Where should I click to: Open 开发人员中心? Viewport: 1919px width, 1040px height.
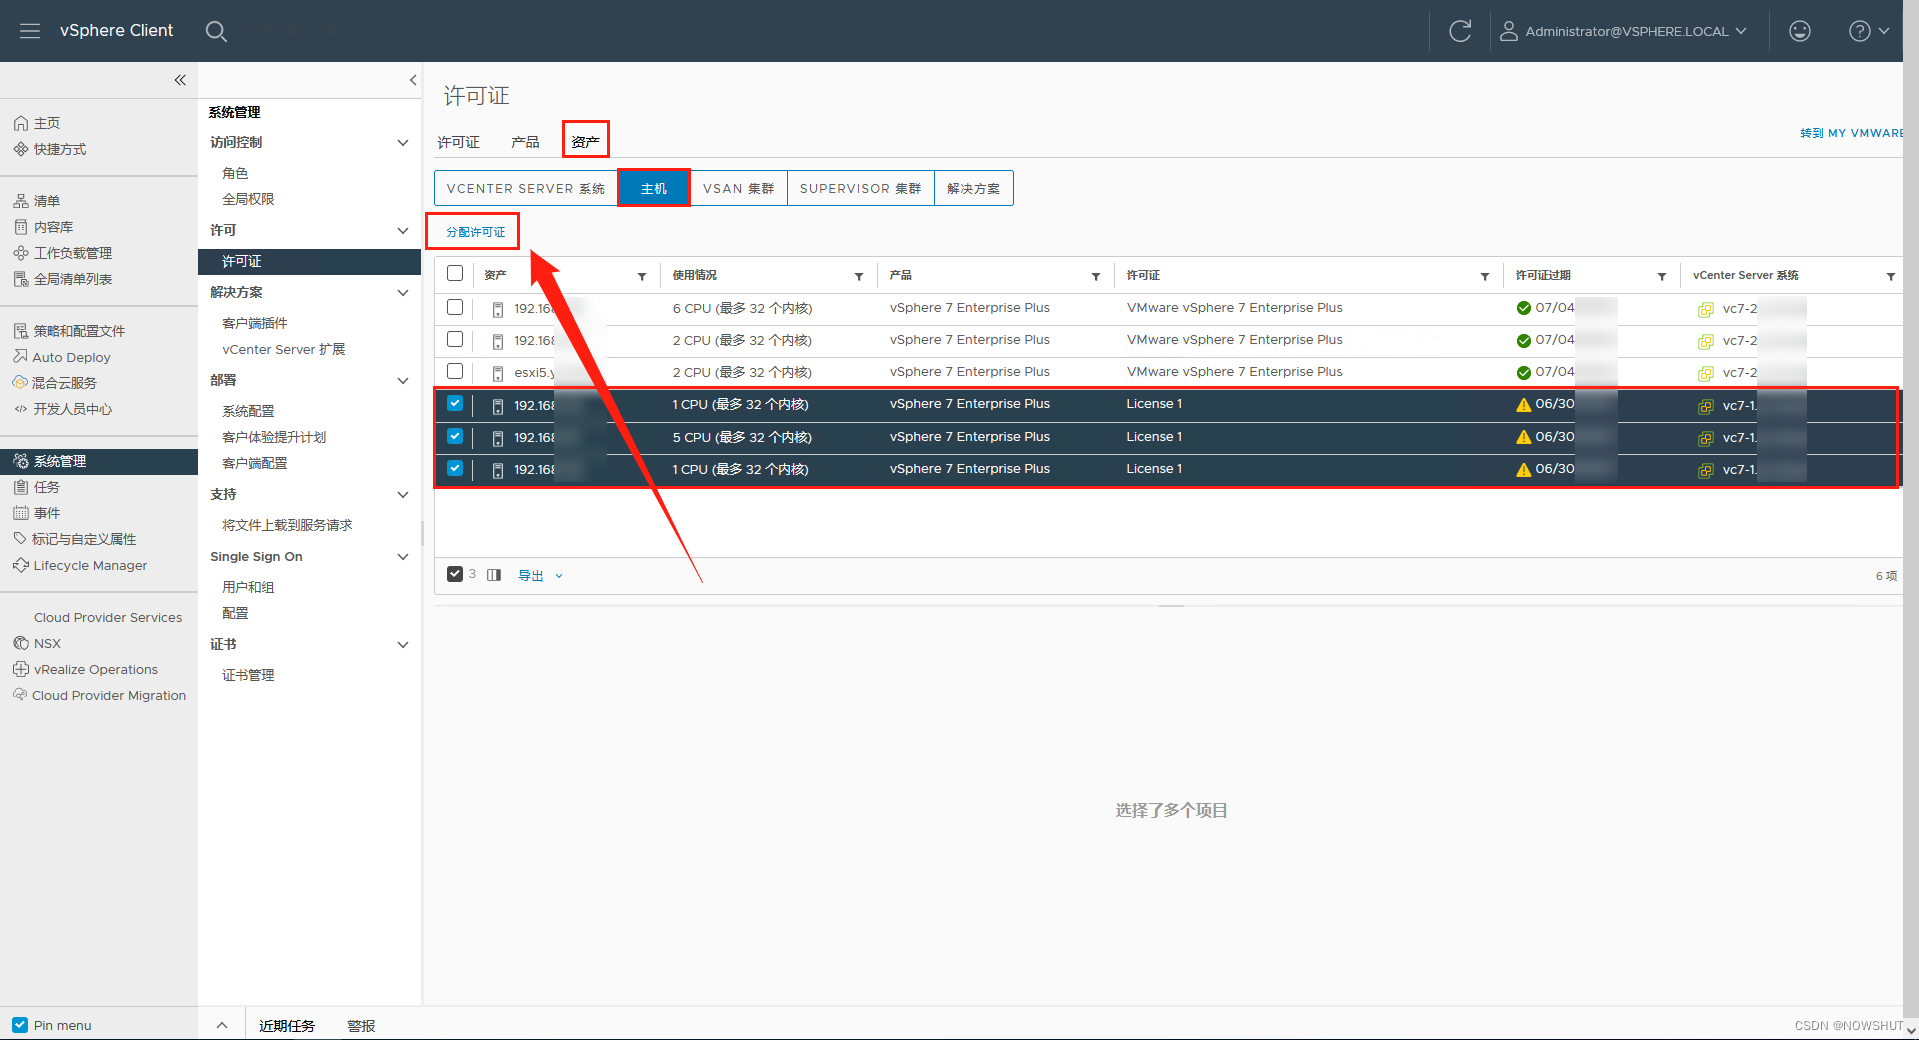click(x=62, y=409)
